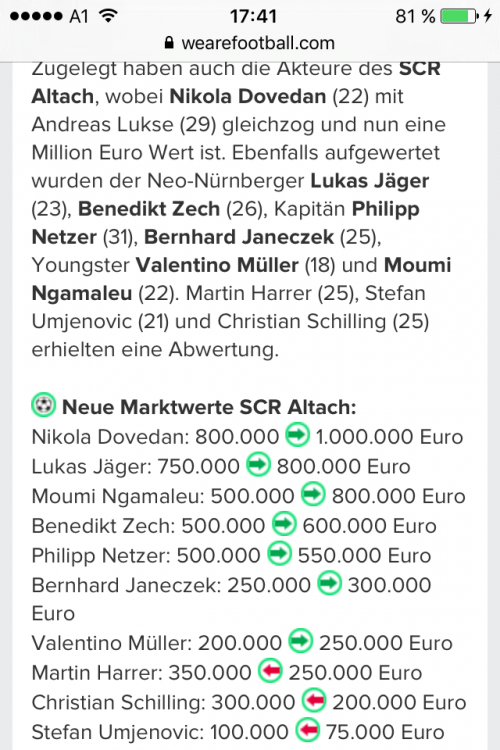Tap the 17:41 clock in status bar
Viewport: 500px width, 750px height.
253,16
